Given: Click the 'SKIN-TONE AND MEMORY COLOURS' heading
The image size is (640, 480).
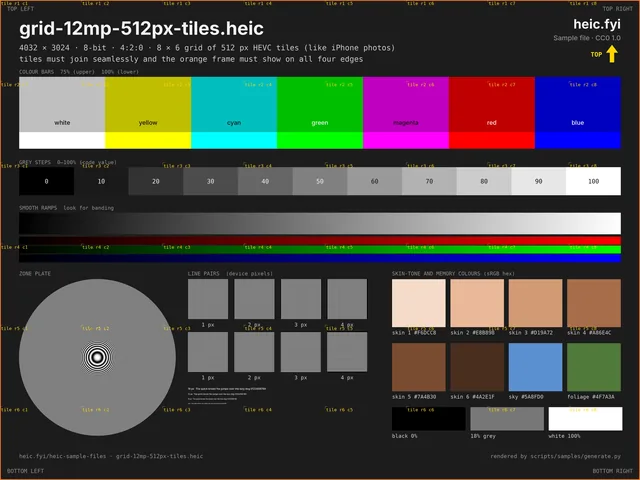Looking at the screenshot, I should coord(453,273).
